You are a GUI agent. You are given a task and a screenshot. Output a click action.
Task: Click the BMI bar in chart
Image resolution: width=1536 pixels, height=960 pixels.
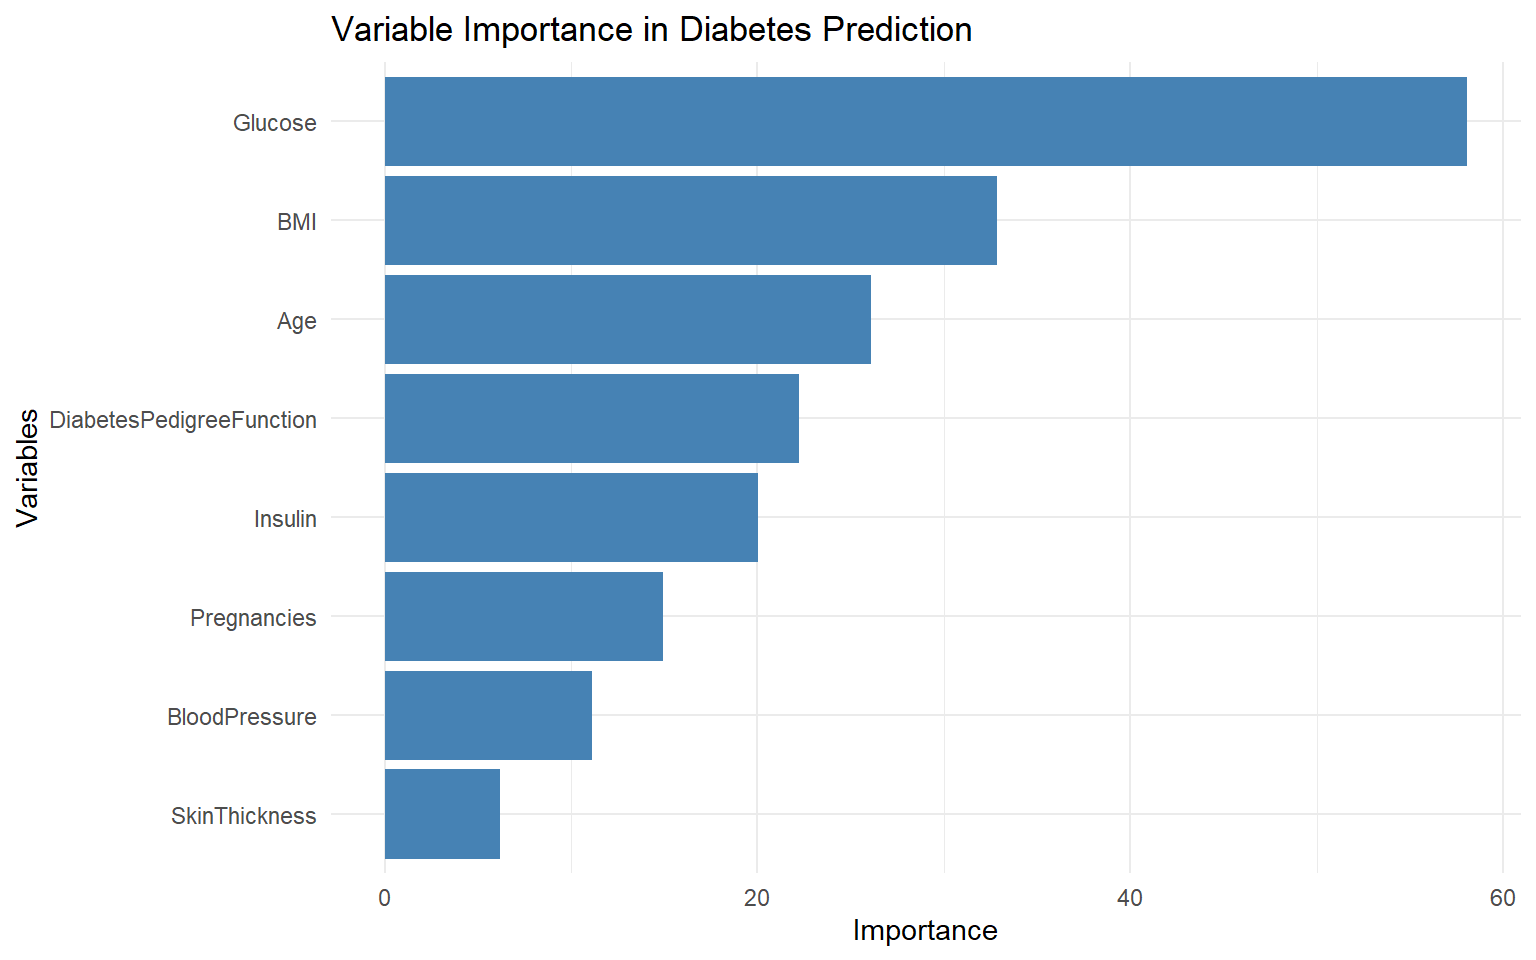690,220
